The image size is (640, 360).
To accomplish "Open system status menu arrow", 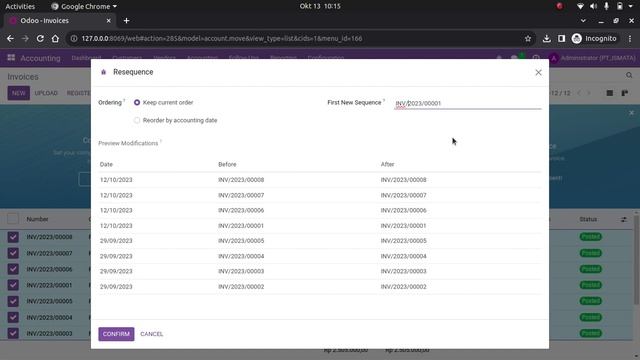I will click(x=631, y=6).
